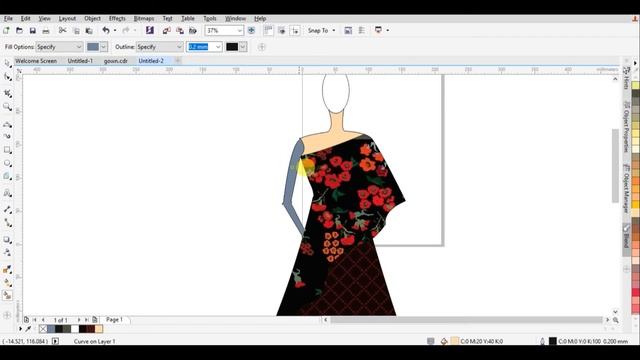Click the gray fill color swatch
This screenshot has height=360, width=640.
pos(93,47)
